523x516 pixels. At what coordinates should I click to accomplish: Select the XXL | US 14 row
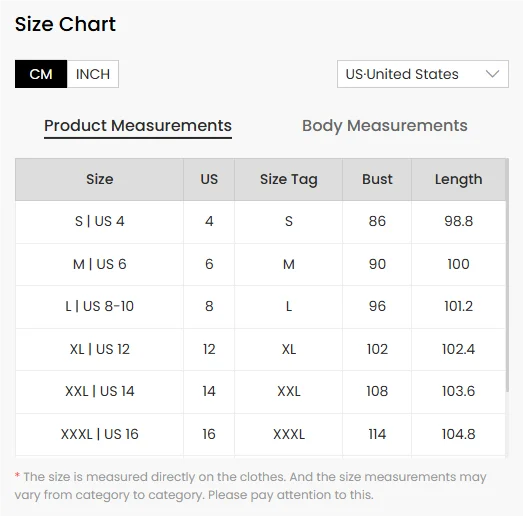click(x=260, y=392)
